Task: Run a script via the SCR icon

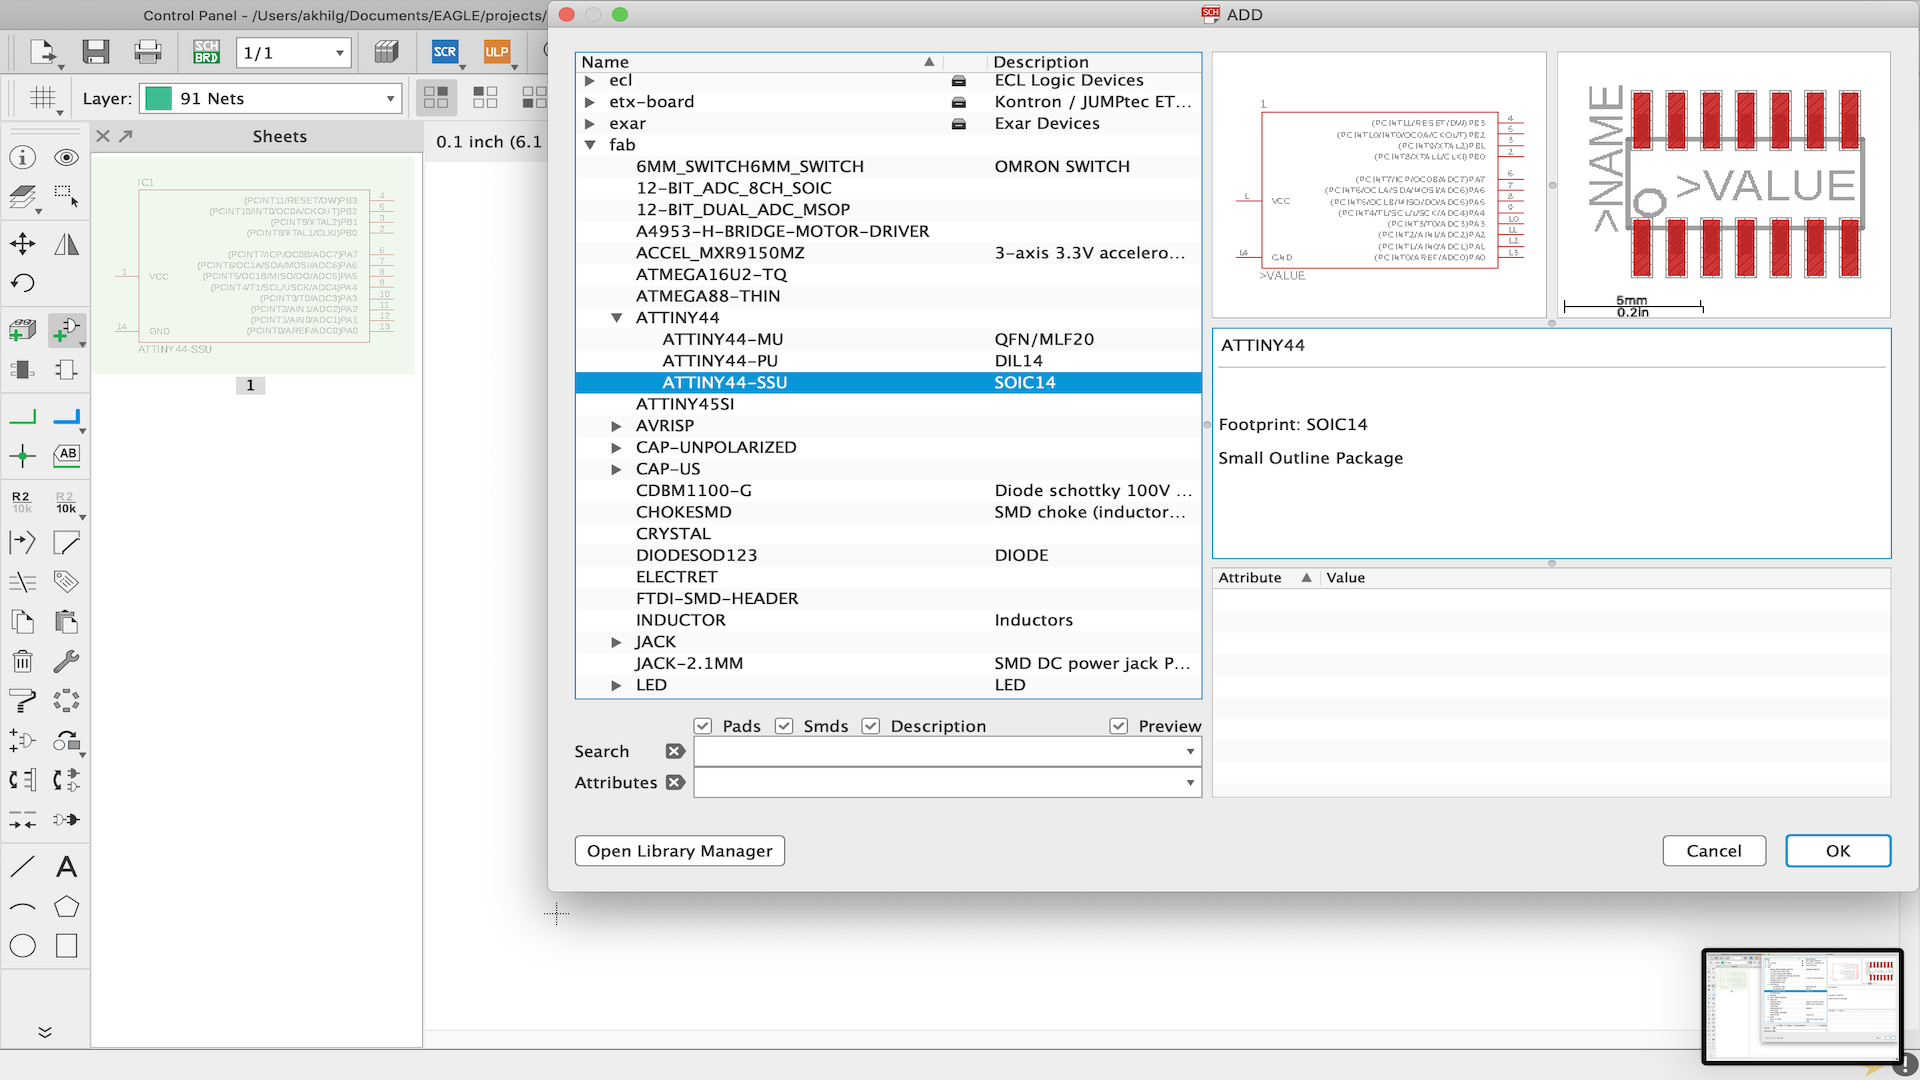Action: [x=445, y=52]
